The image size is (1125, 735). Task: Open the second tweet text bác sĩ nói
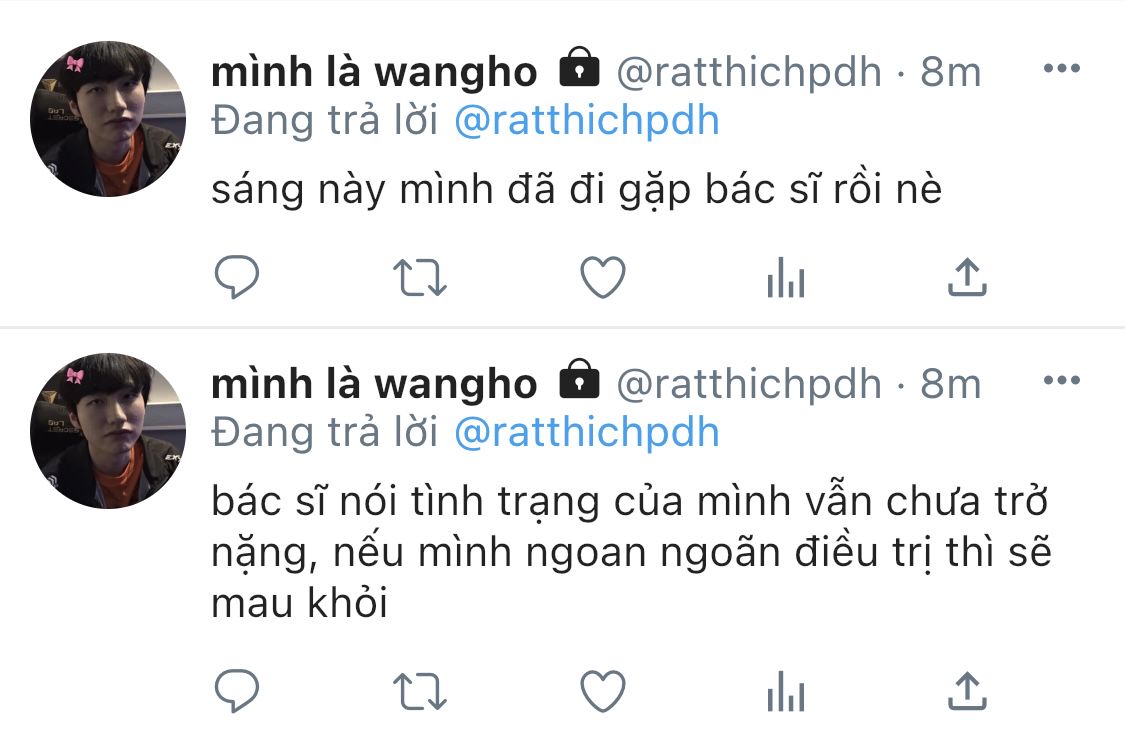(x=631, y=551)
